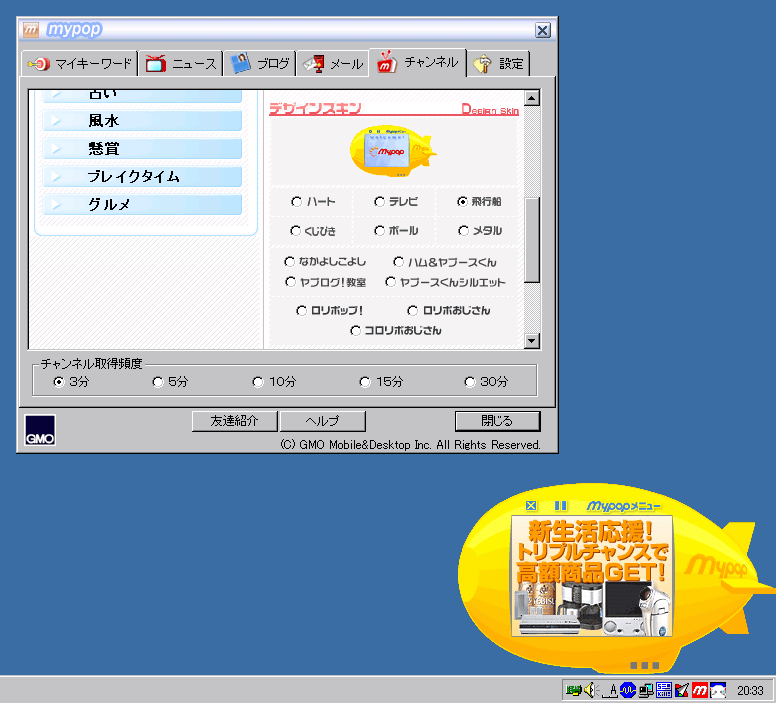Click the 新生活応援 ad banner in blimp
This screenshot has height=703, width=776.
point(592,576)
